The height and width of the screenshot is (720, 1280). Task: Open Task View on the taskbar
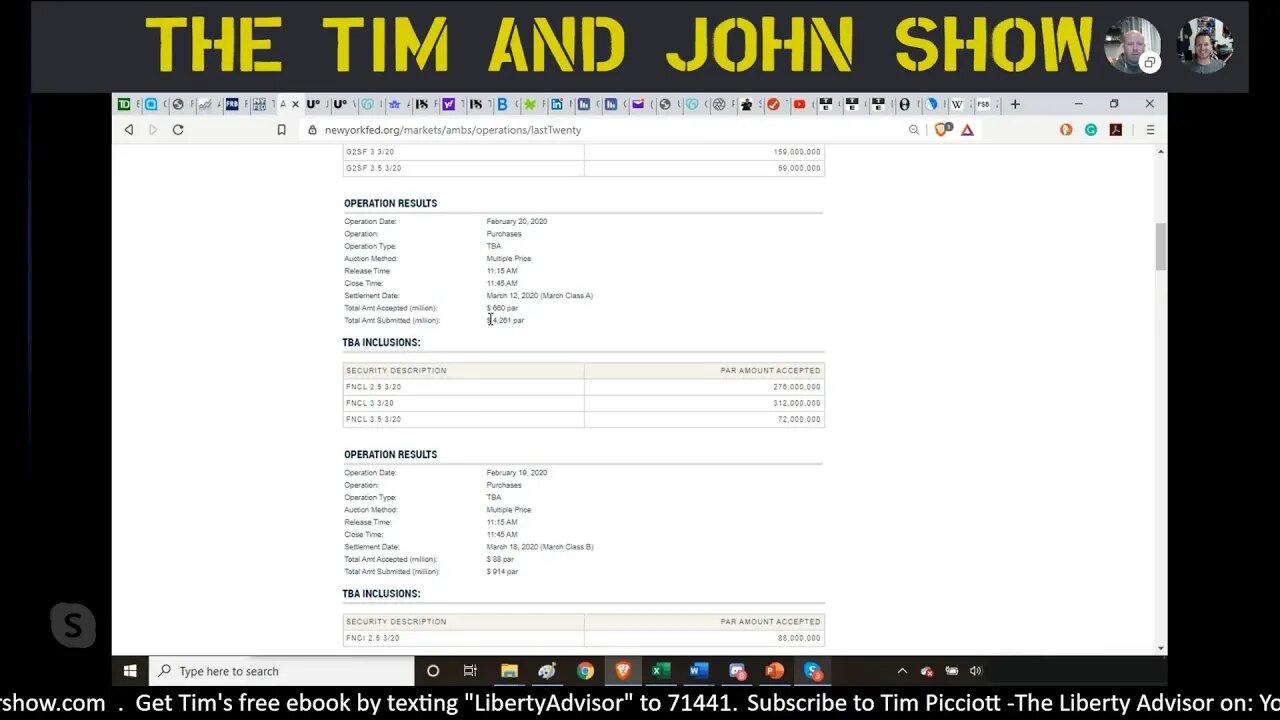click(x=470, y=671)
